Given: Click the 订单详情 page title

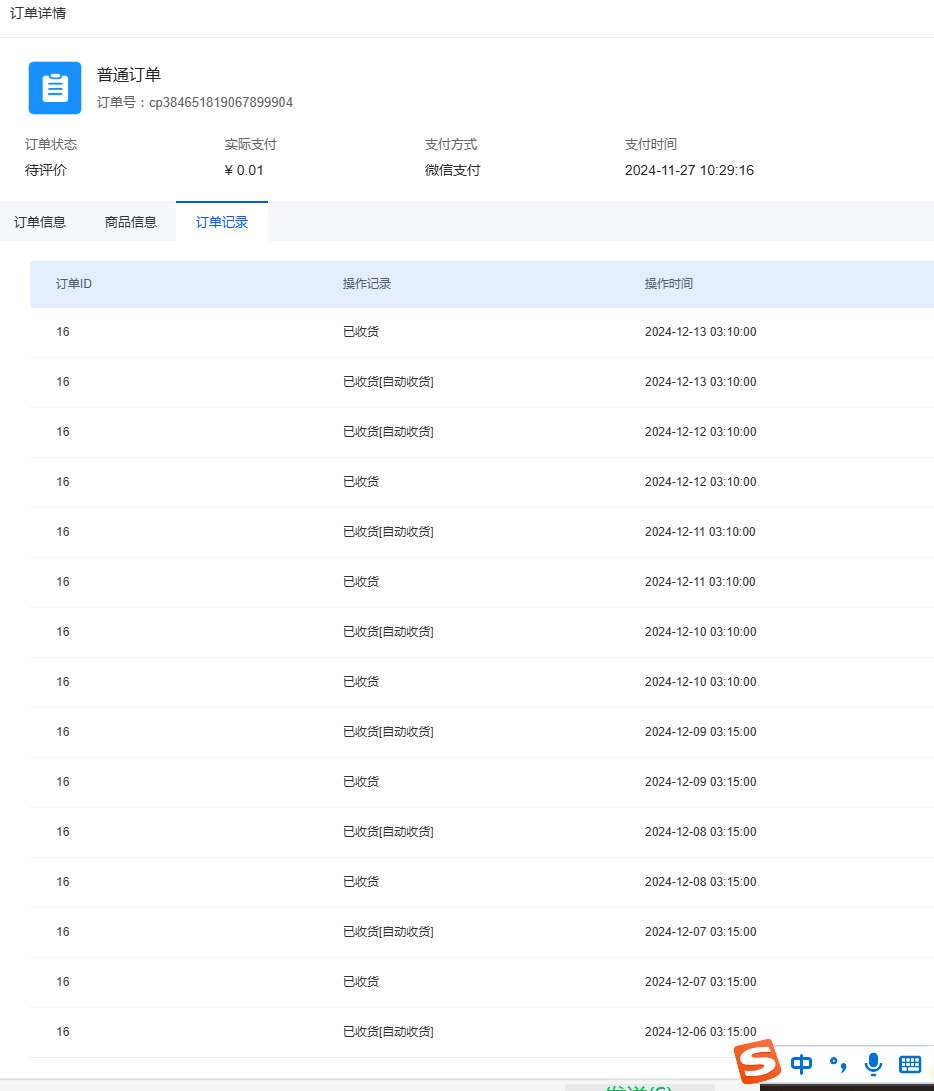Looking at the screenshot, I should 38,13.
